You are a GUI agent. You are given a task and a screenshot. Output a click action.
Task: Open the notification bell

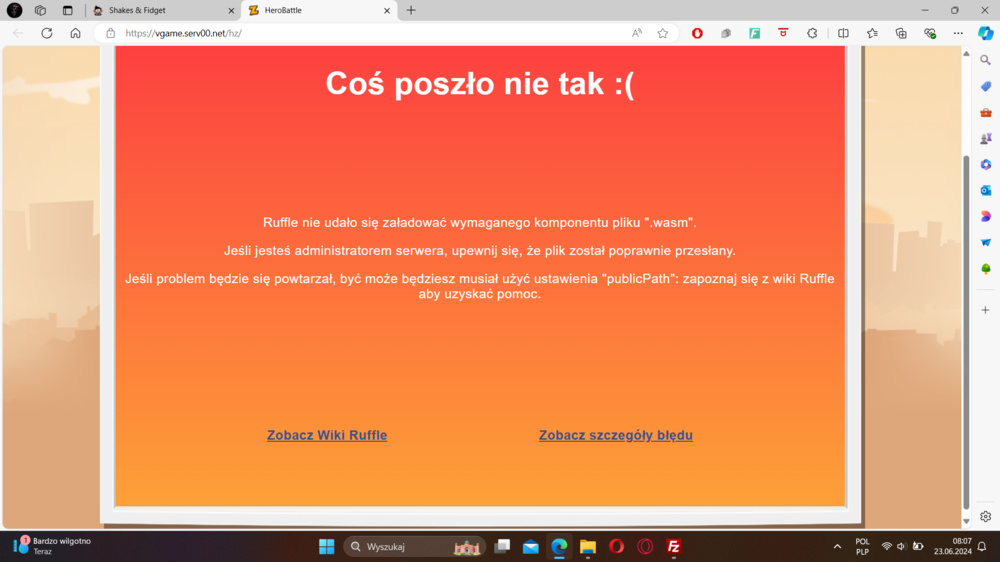(x=982, y=547)
